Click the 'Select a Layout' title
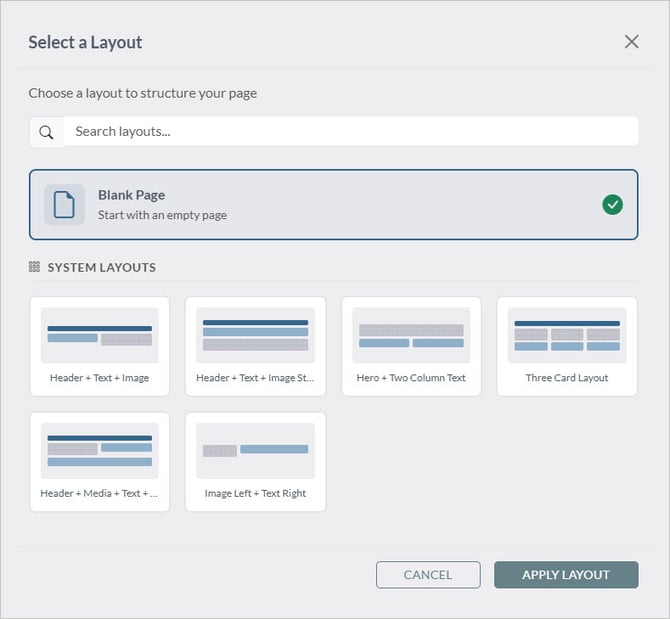670x619 pixels. pyautogui.click(x=85, y=42)
